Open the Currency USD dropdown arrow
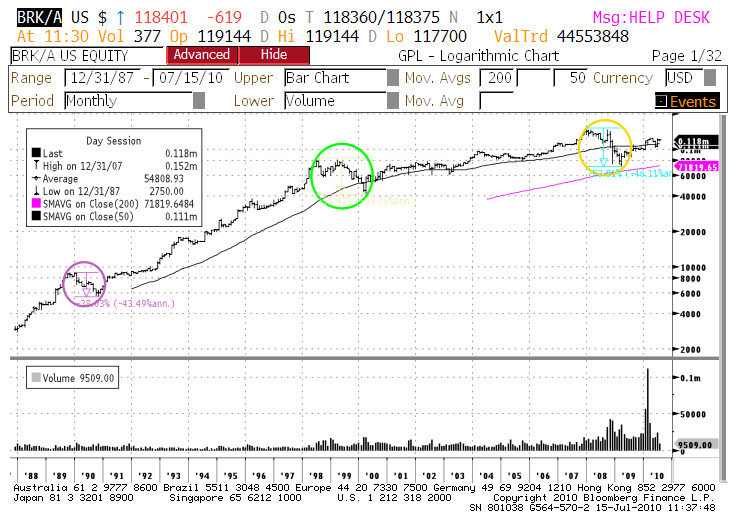Viewport: 736px width, 527px height. pos(710,78)
